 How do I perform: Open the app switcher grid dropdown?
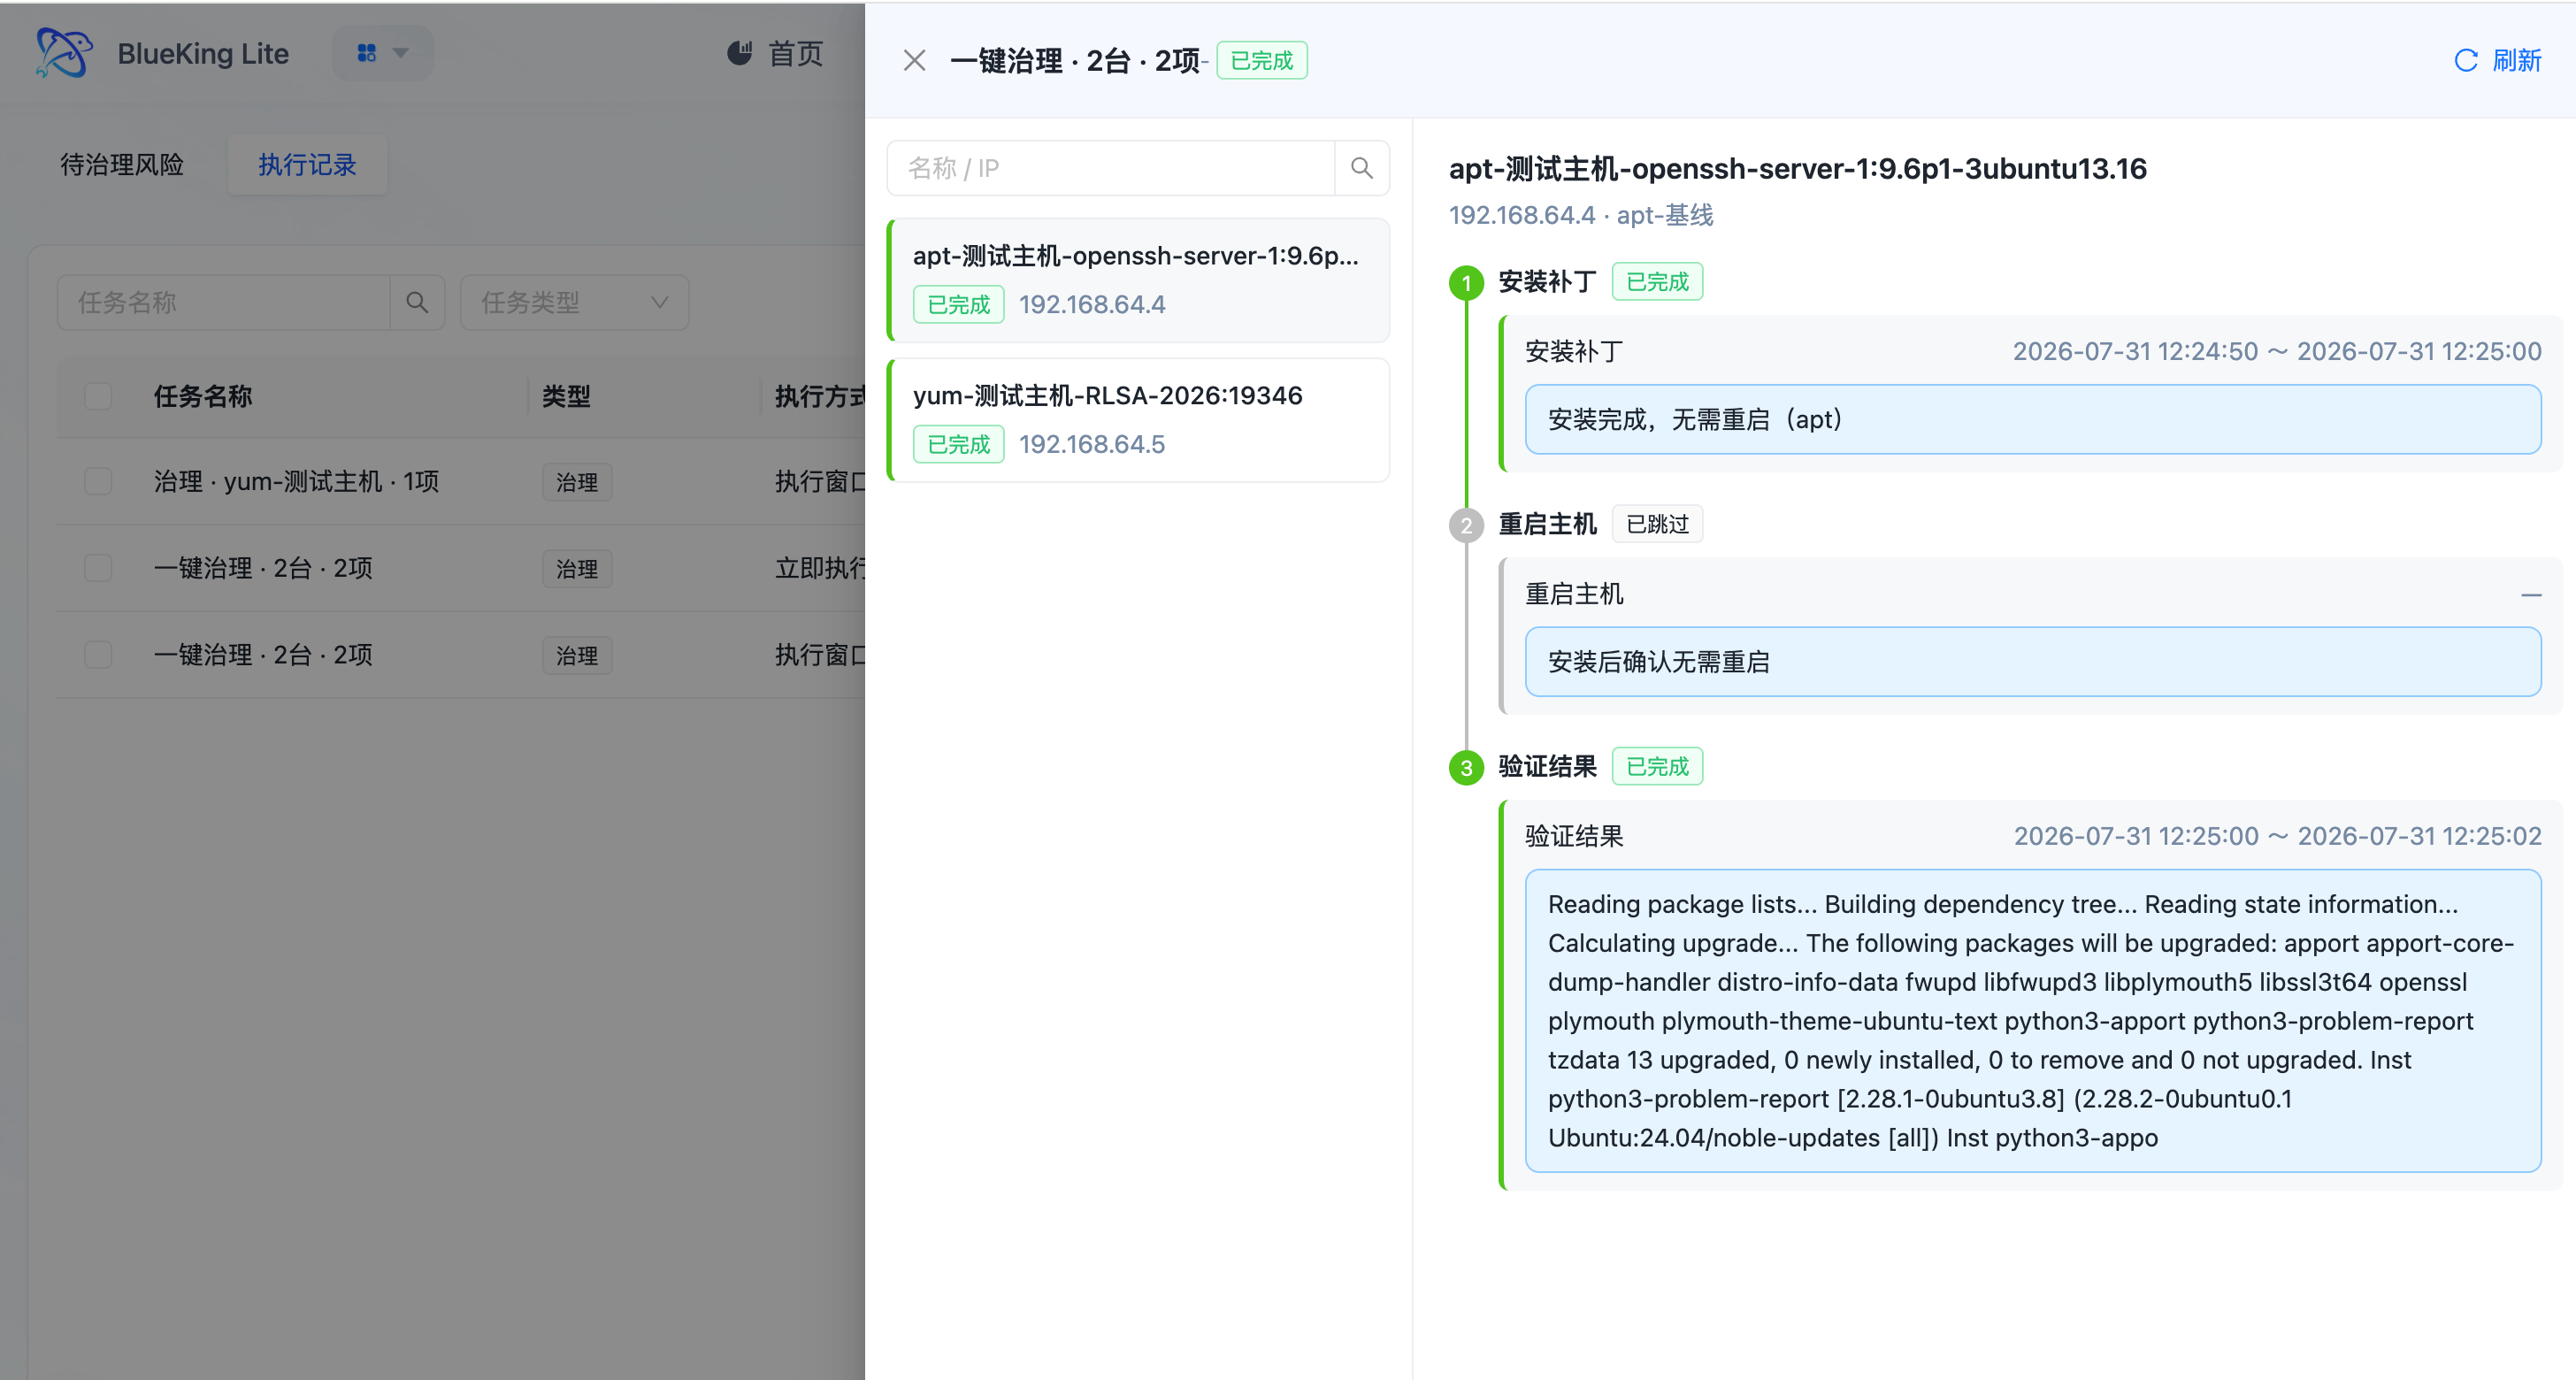tap(383, 53)
